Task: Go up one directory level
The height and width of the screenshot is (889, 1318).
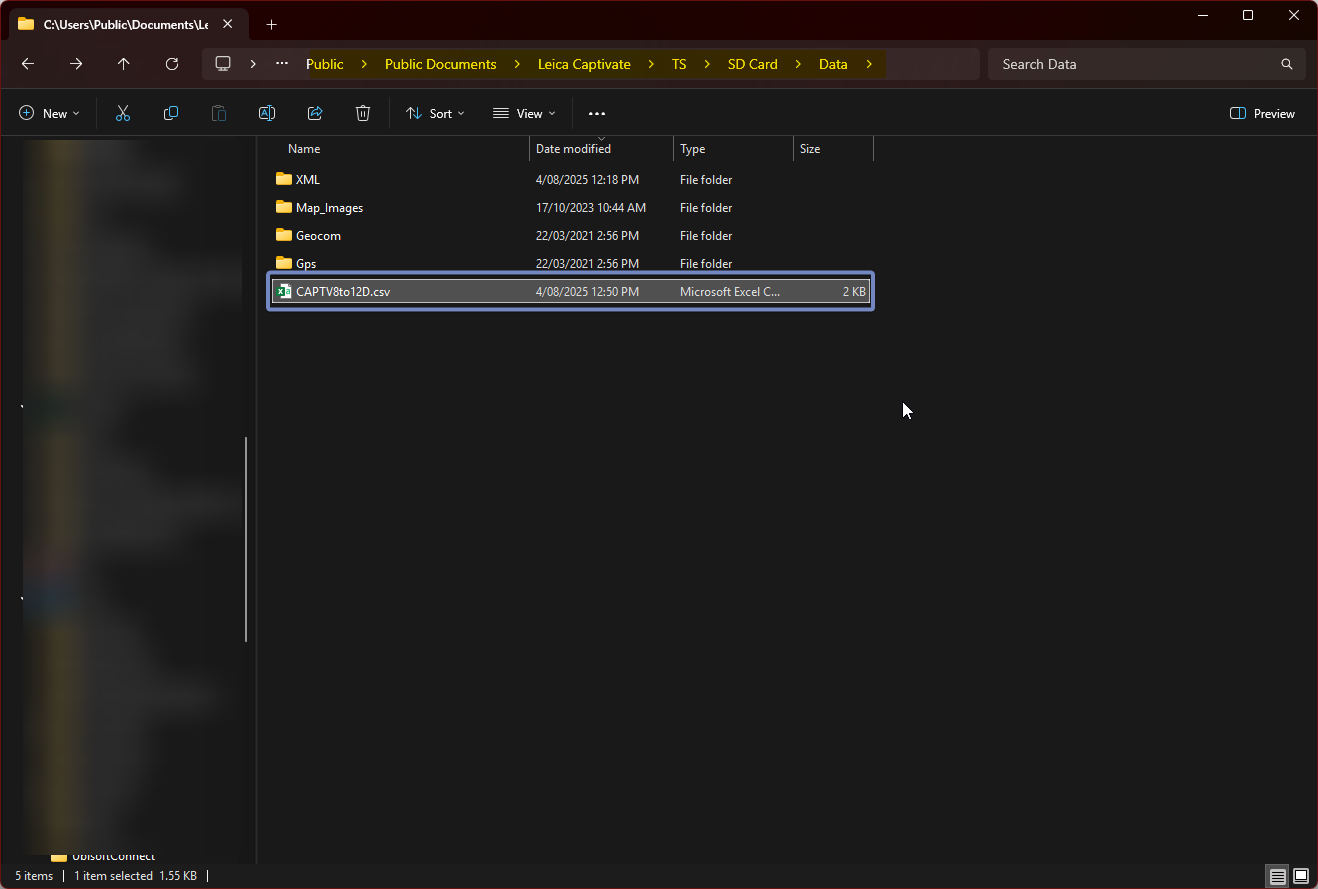Action: [x=124, y=64]
